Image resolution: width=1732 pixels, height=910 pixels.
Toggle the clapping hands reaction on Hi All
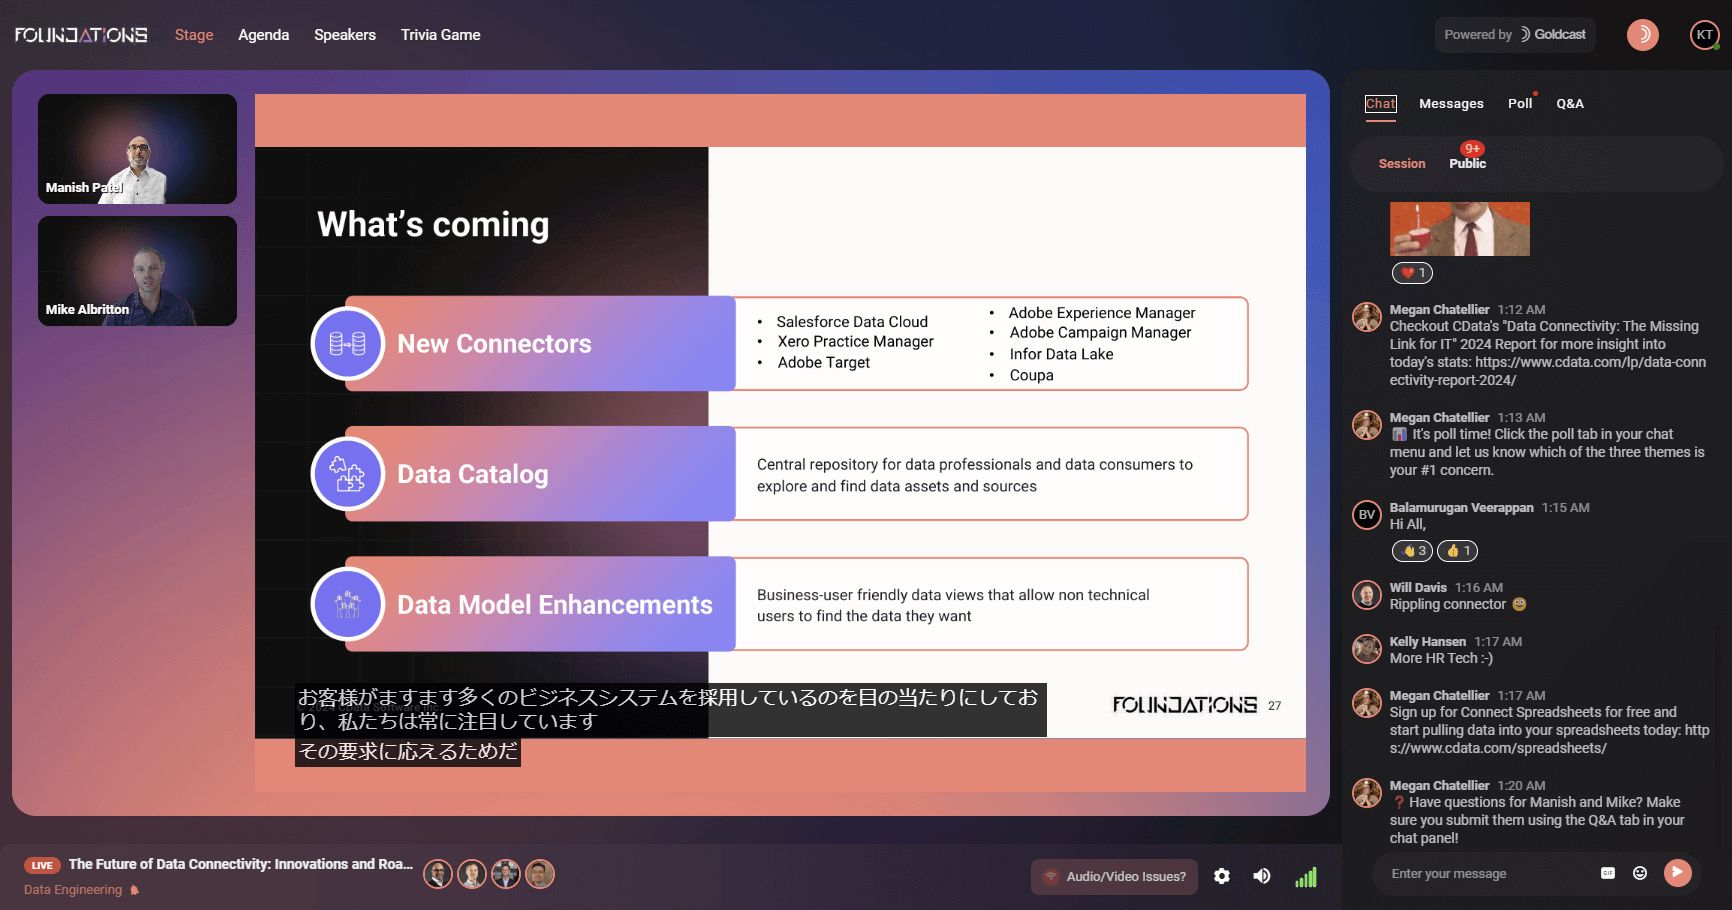pos(1412,551)
